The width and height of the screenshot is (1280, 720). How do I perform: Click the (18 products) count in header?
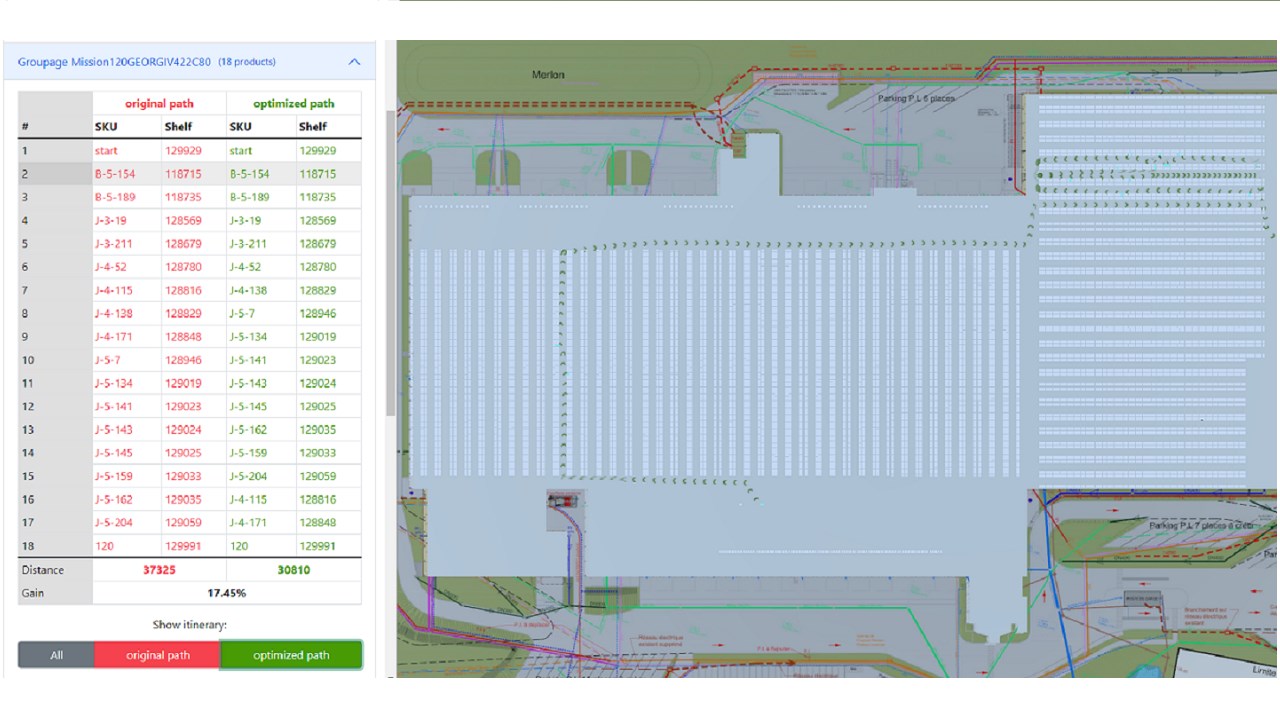[247, 62]
